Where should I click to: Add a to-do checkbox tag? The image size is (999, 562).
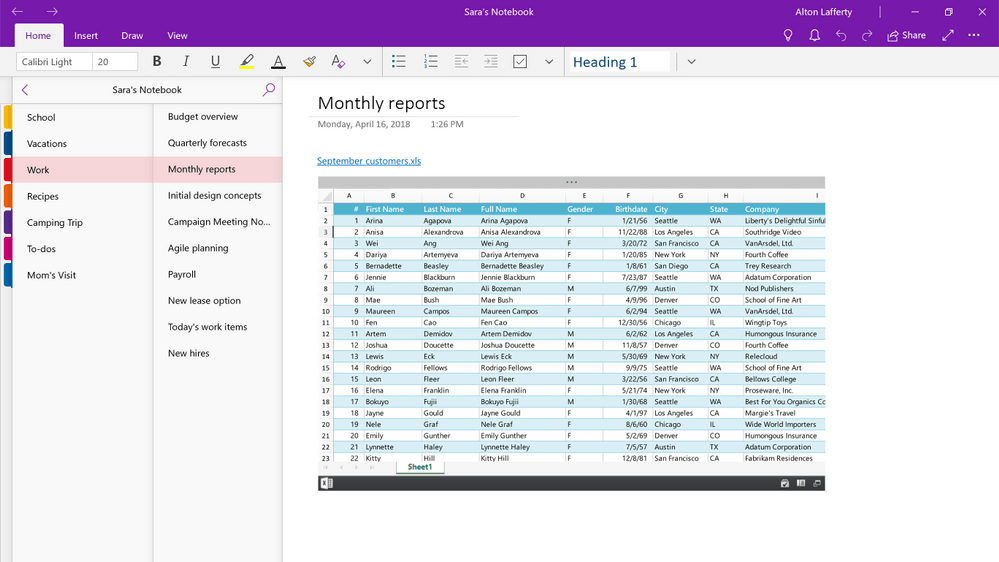pos(520,61)
